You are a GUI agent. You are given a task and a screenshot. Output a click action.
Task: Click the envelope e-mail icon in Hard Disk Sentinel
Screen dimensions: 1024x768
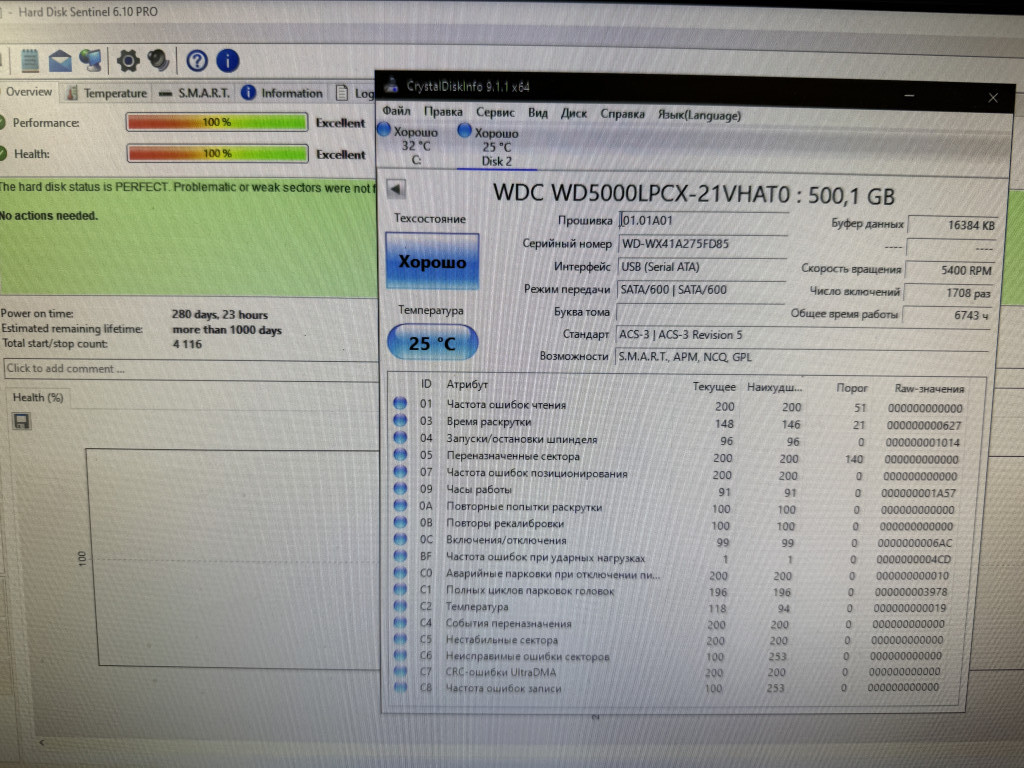pos(59,61)
